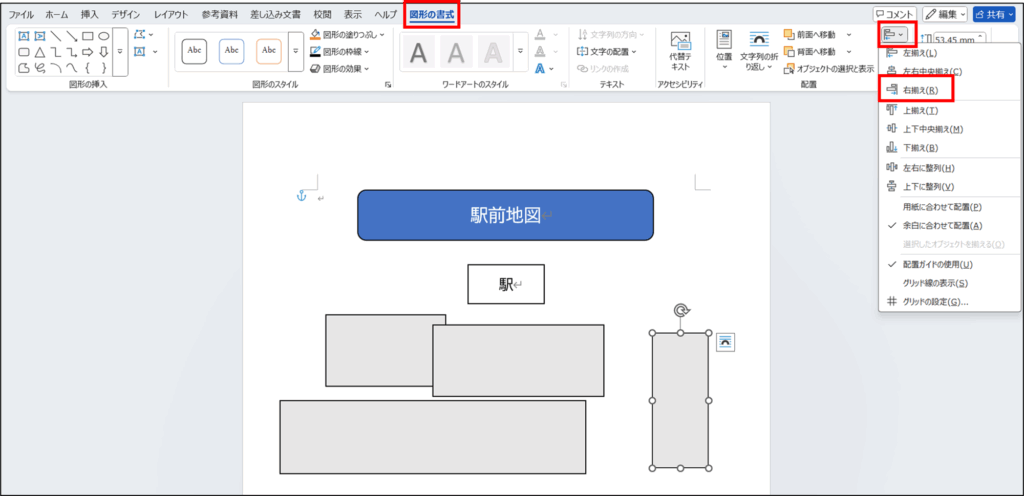The height and width of the screenshot is (496, 1024).
Task: Switch to the レイアウト tab
Action: coord(170,15)
